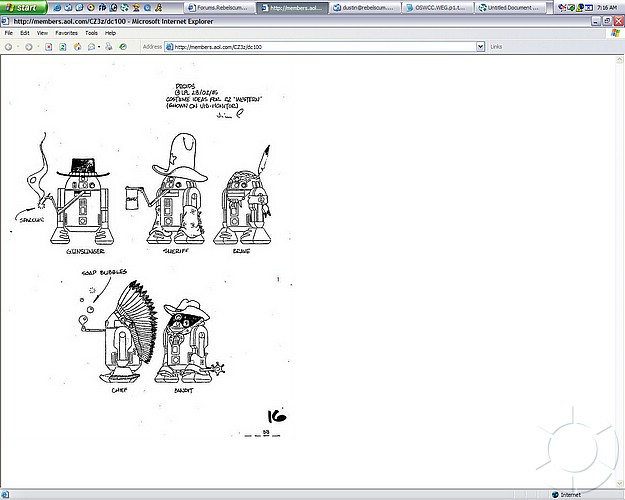Close the Internet Explorer window
Image resolution: width=625 pixels, height=500 pixels.
619,21
